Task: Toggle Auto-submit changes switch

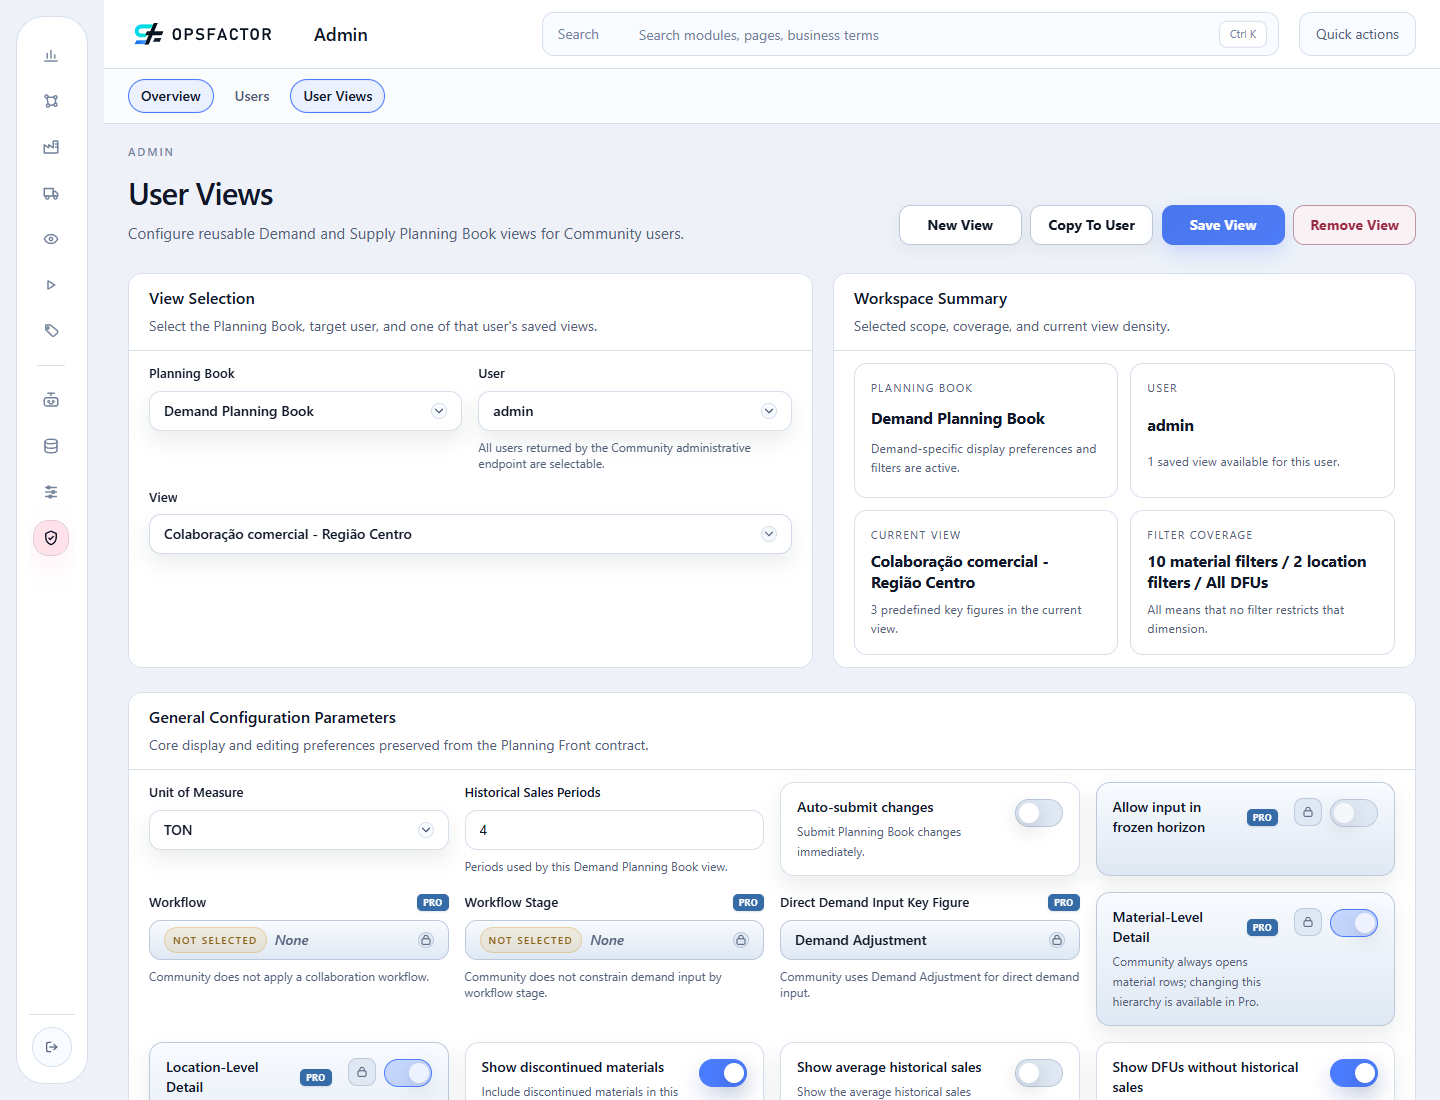Action: pyautogui.click(x=1039, y=813)
